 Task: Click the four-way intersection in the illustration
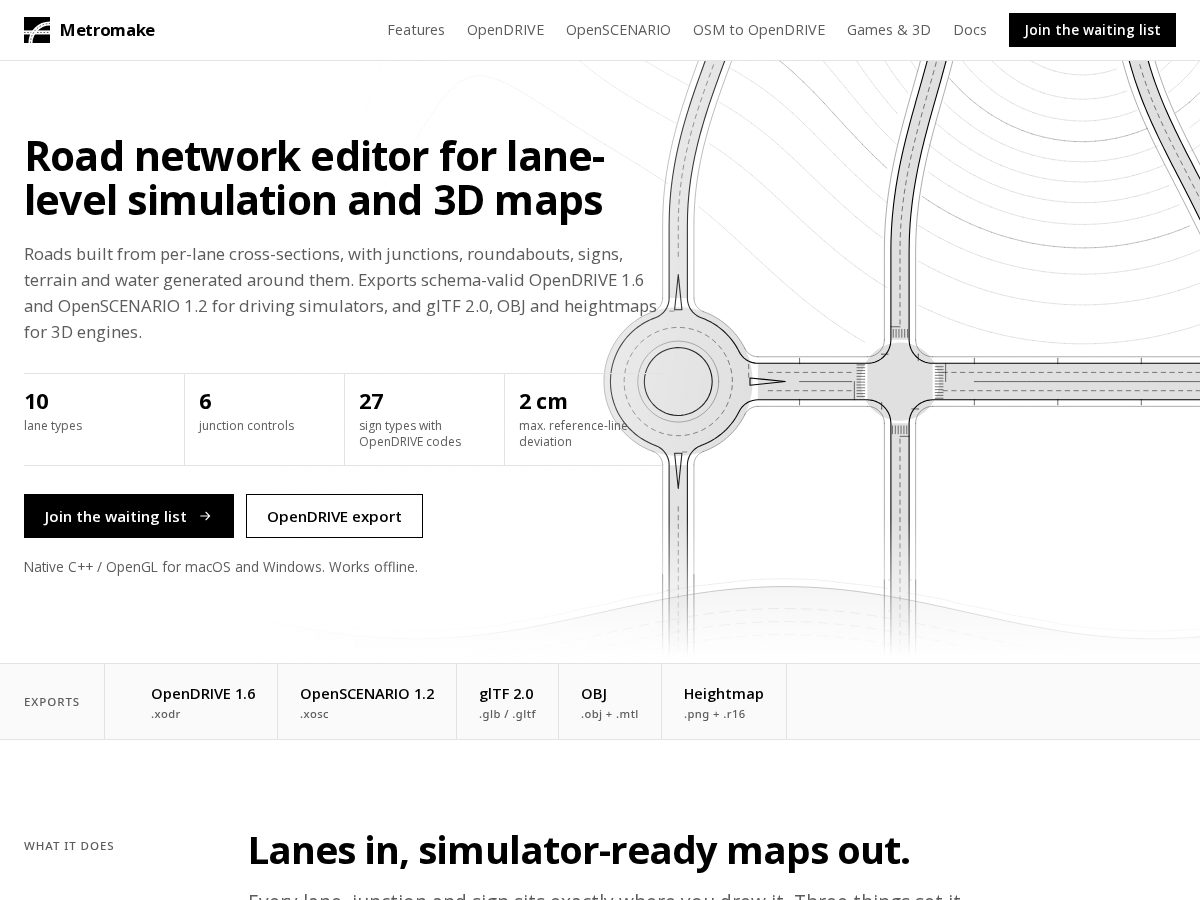(899, 381)
